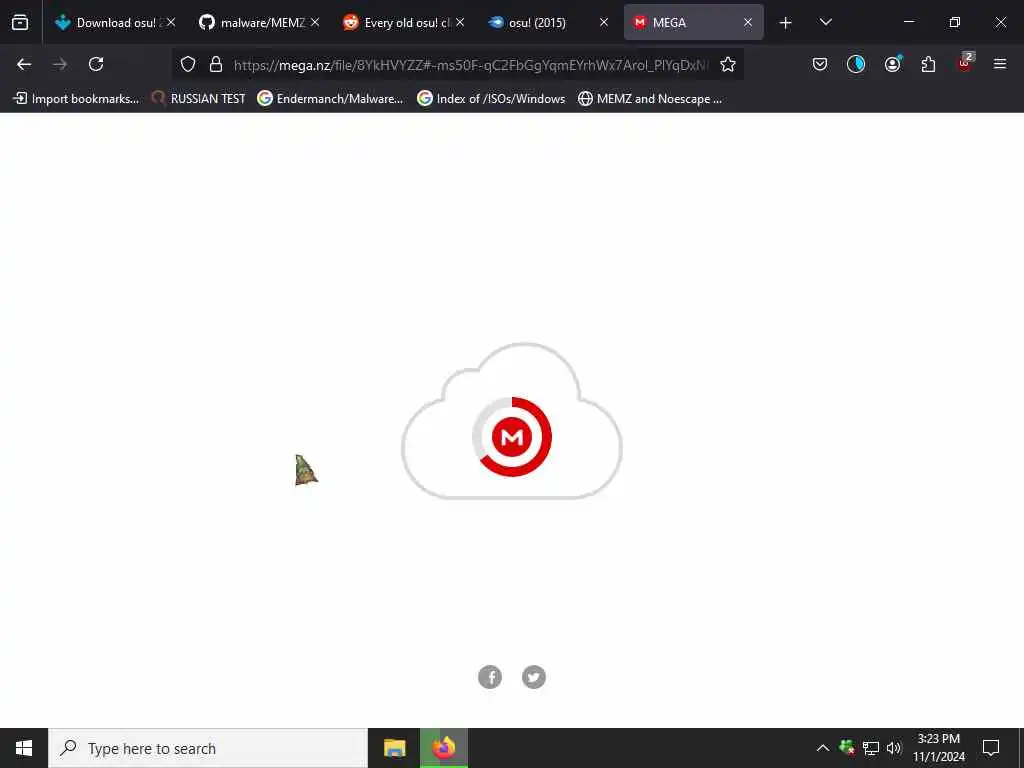
Task: Open the Windows Start menu
Action: (x=24, y=748)
